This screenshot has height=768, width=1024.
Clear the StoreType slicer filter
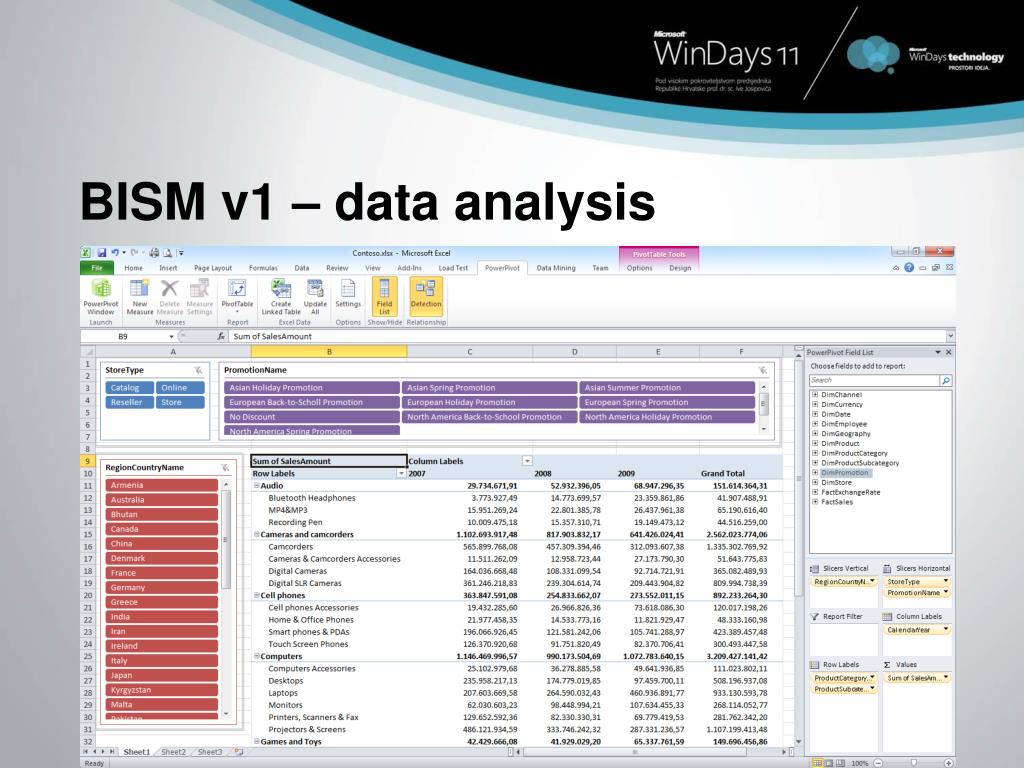point(199,370)
